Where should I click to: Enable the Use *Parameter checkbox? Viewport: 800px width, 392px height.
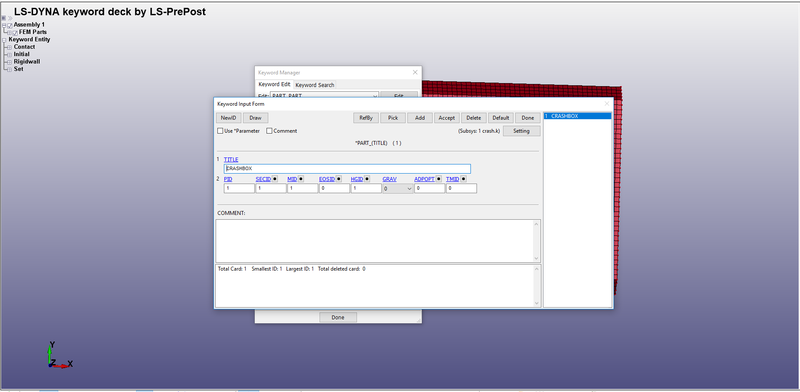[220, 131]
